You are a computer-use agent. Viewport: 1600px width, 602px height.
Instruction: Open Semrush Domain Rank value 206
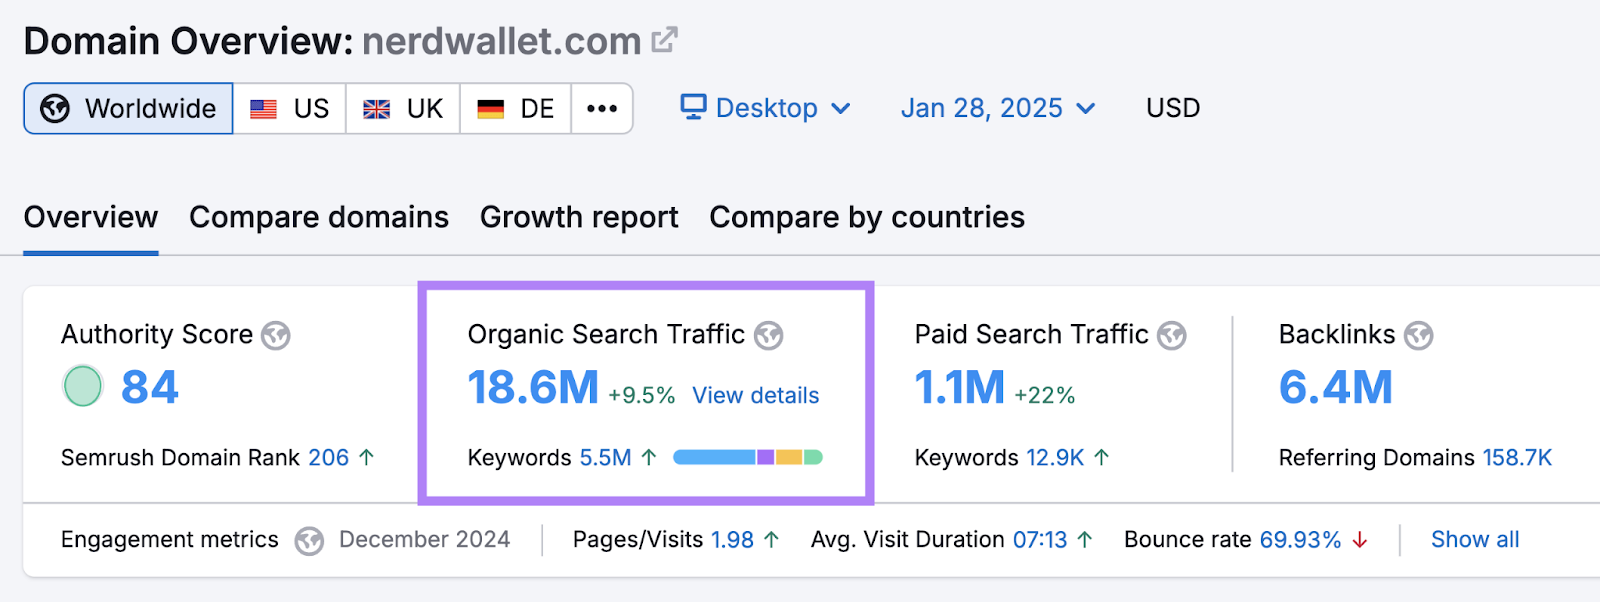(329, 457)
